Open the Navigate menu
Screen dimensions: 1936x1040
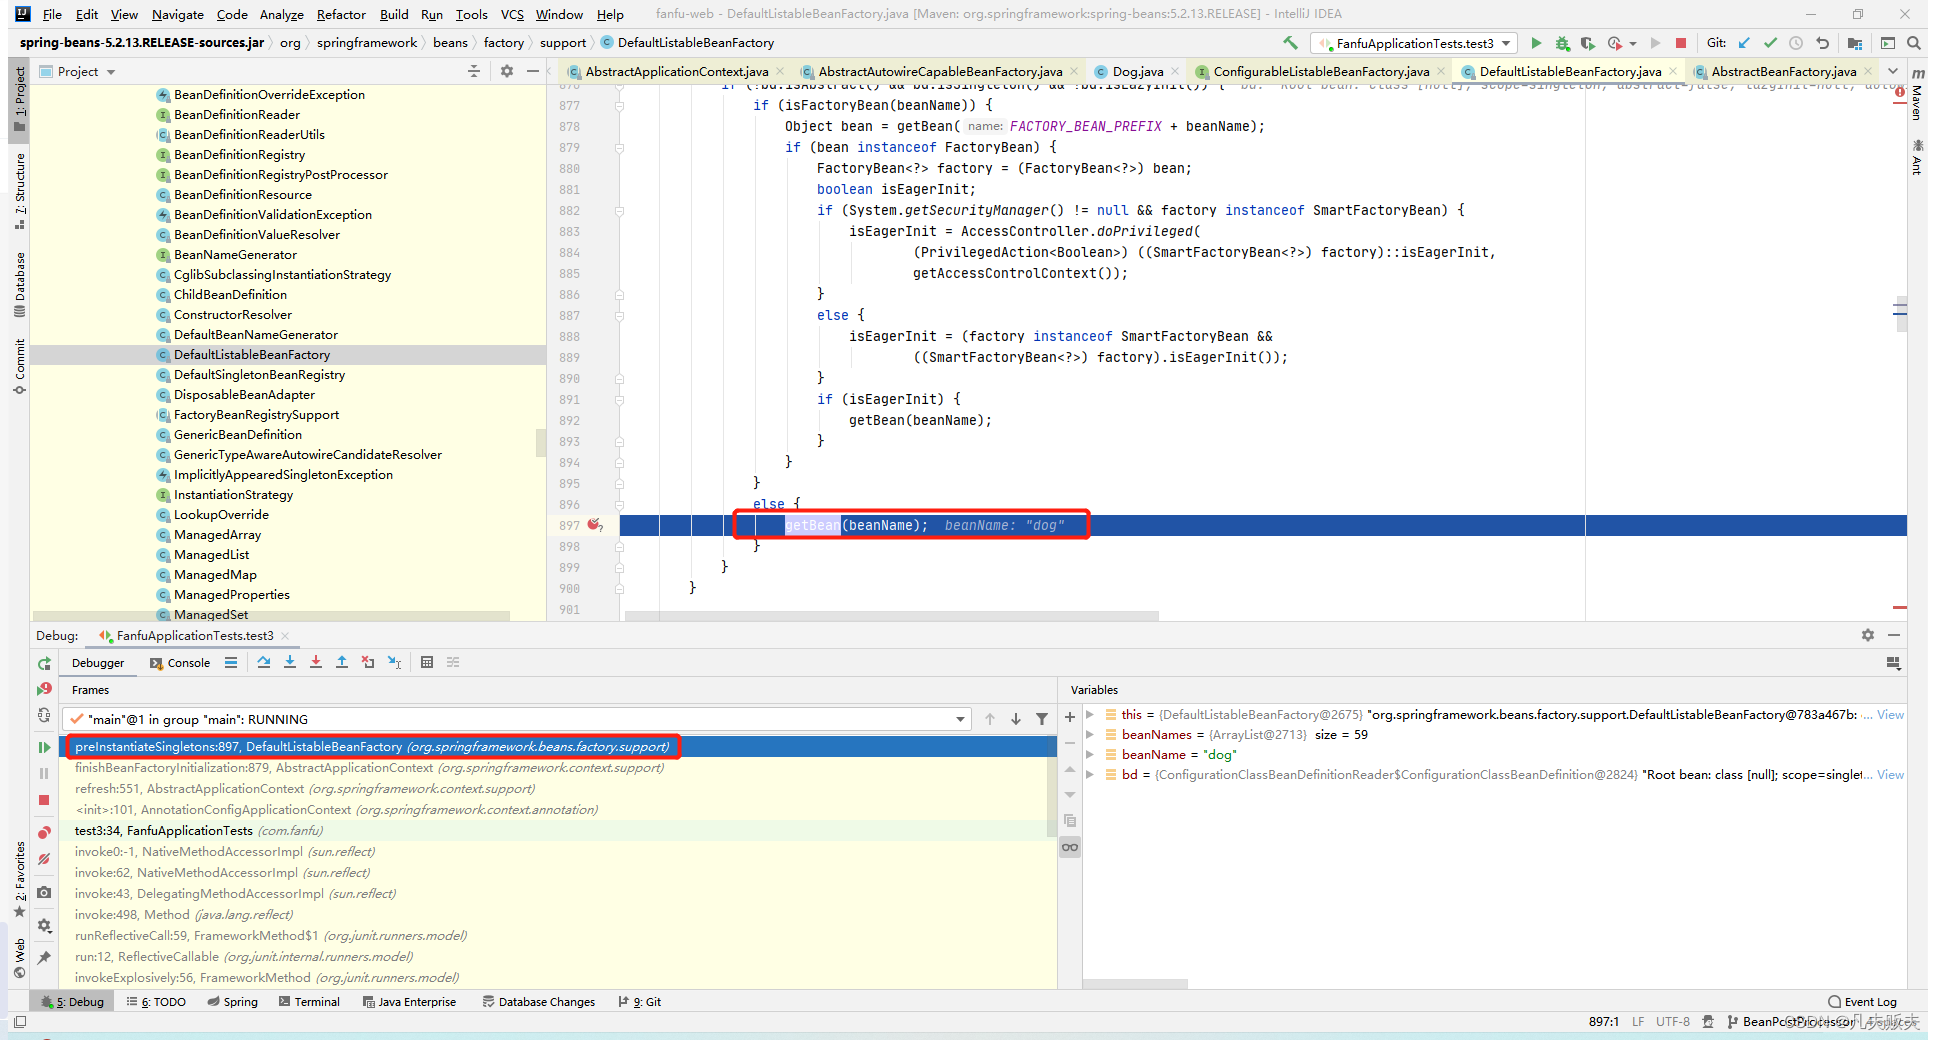177,14
